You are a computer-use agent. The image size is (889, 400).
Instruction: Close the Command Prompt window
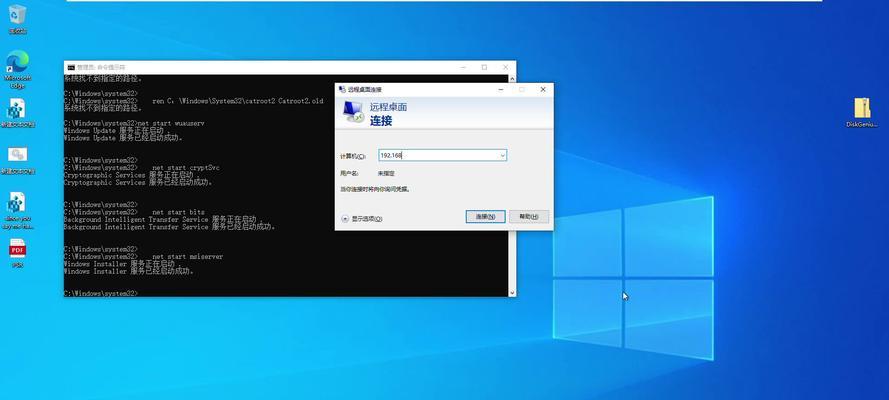point(505,67)
